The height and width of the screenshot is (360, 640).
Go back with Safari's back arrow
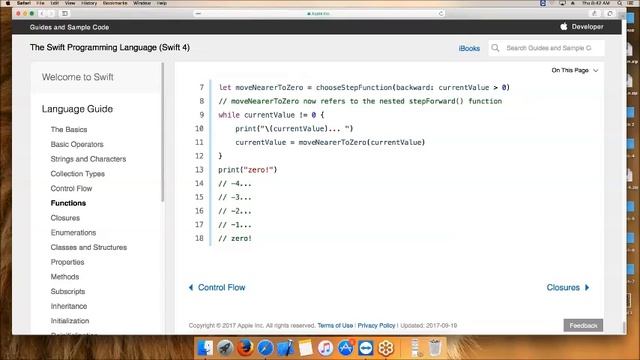pyautogui.click(x=42, y=13)
